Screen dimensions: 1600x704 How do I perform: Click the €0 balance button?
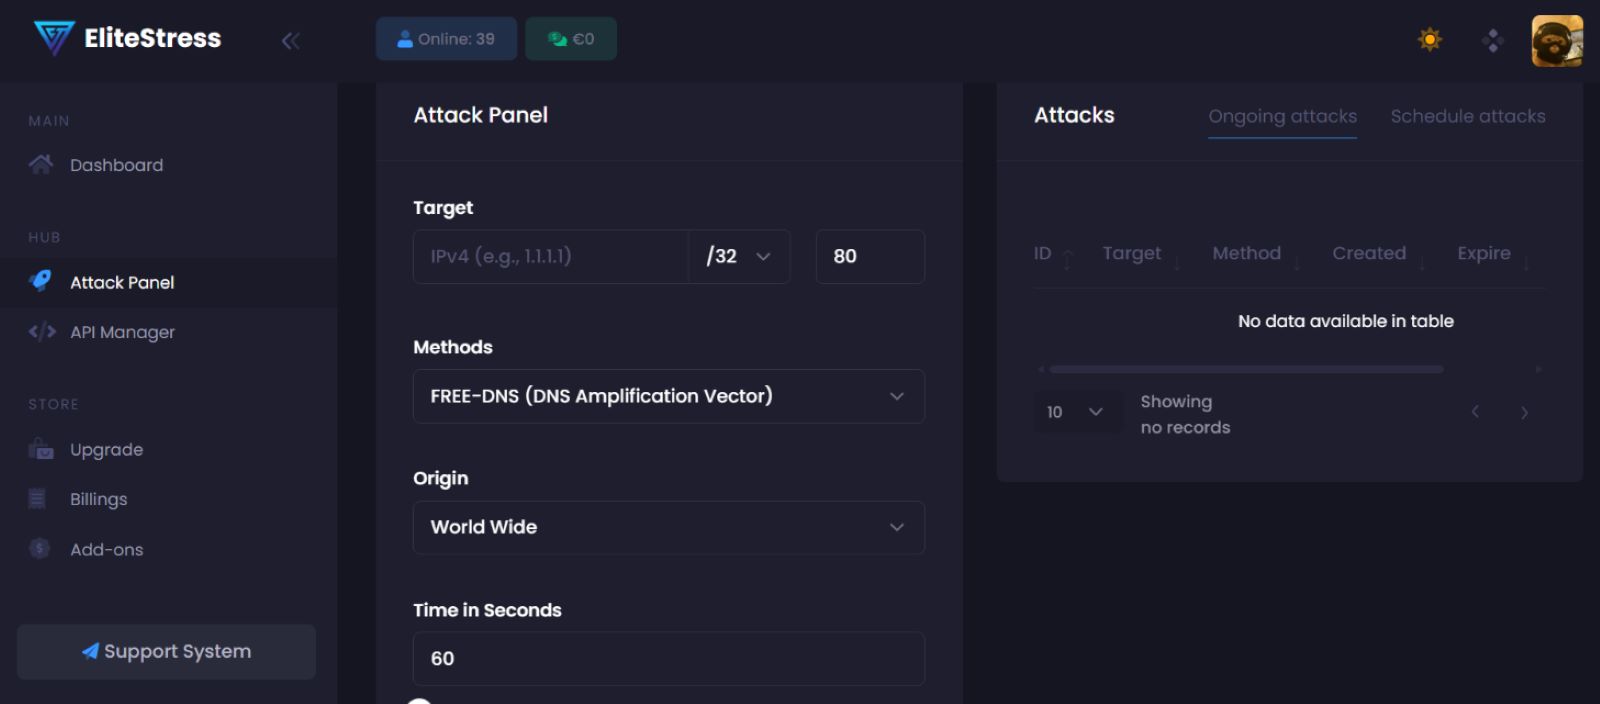(571, 39)
